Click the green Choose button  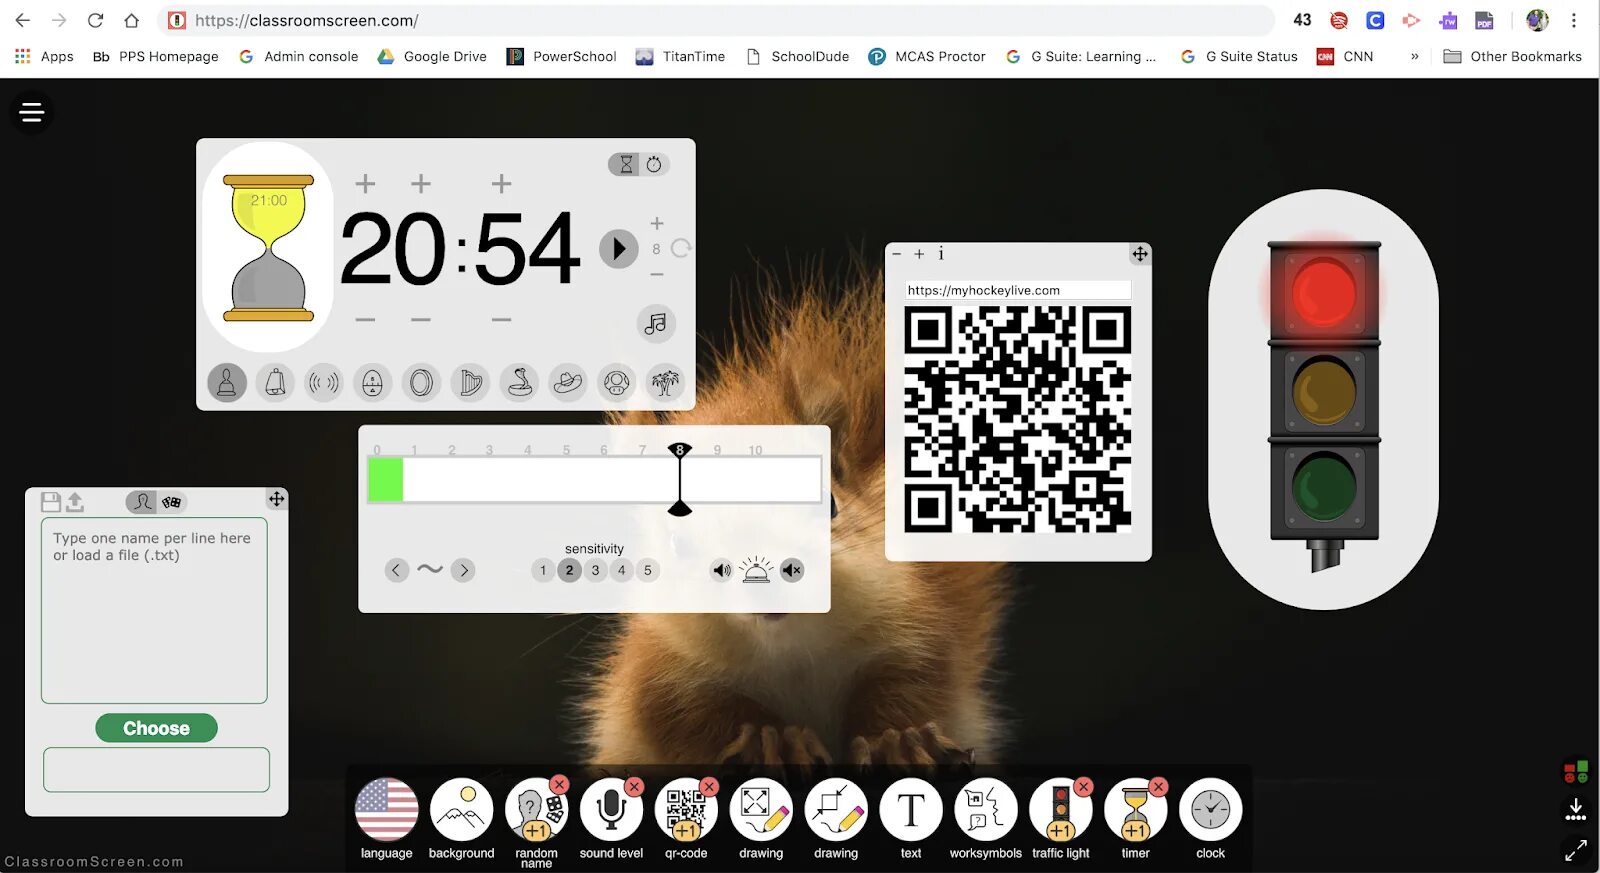pos(156,728)
